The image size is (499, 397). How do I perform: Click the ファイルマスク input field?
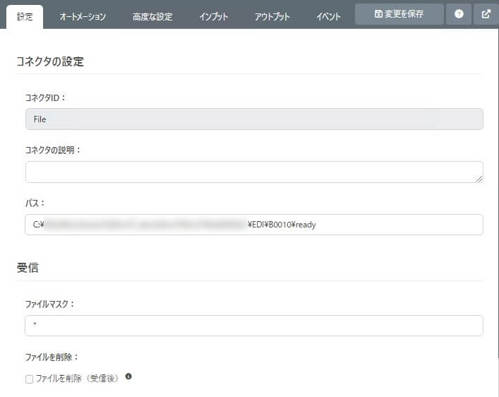click(254, 325)
